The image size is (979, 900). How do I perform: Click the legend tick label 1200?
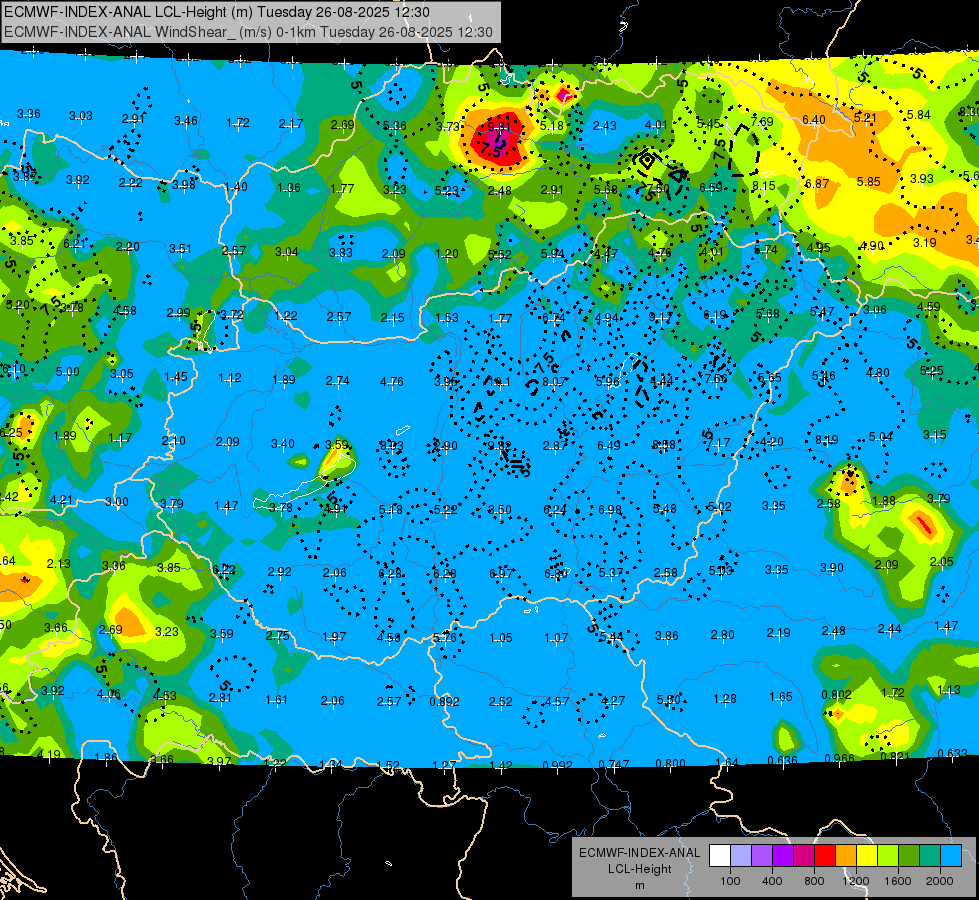(x=855, y=881)
